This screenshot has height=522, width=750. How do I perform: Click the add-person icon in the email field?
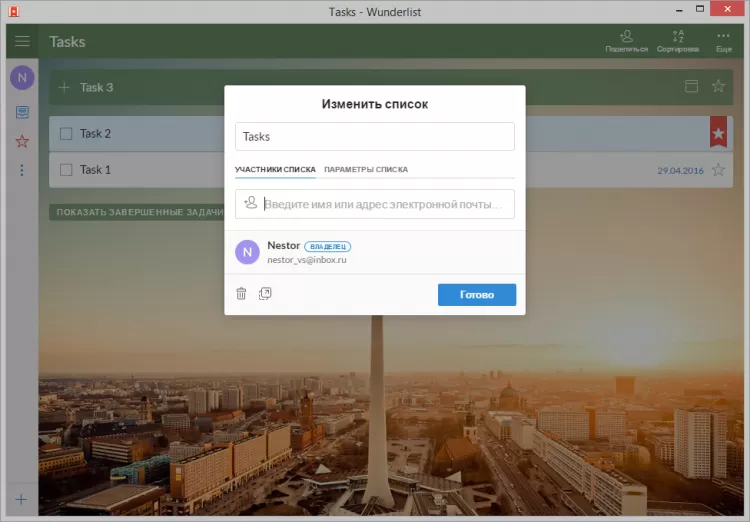coord(251,202)
